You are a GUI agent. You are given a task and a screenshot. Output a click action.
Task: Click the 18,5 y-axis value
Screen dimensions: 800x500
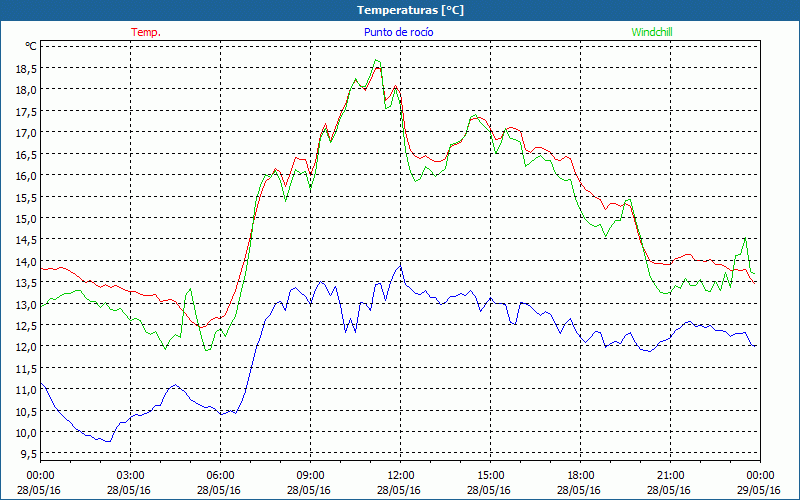28,68
